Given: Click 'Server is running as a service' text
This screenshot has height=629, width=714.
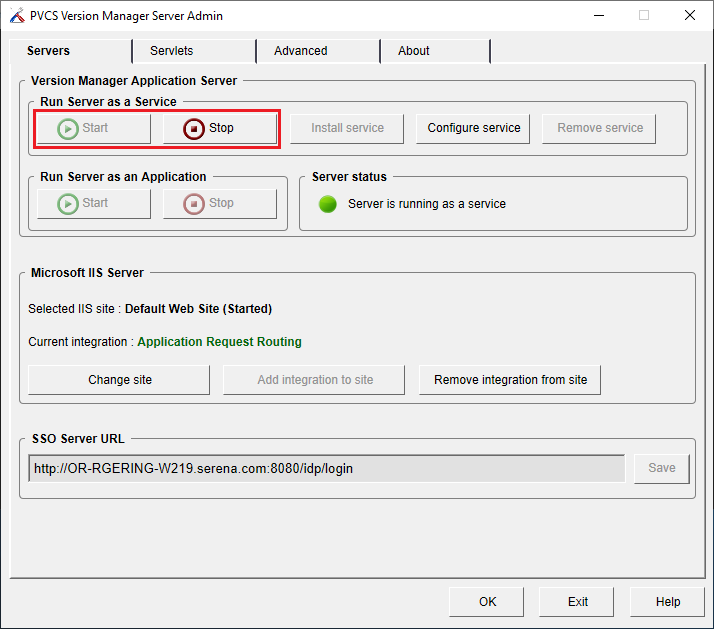Looking at the screenshot, I should coord(427,204).
